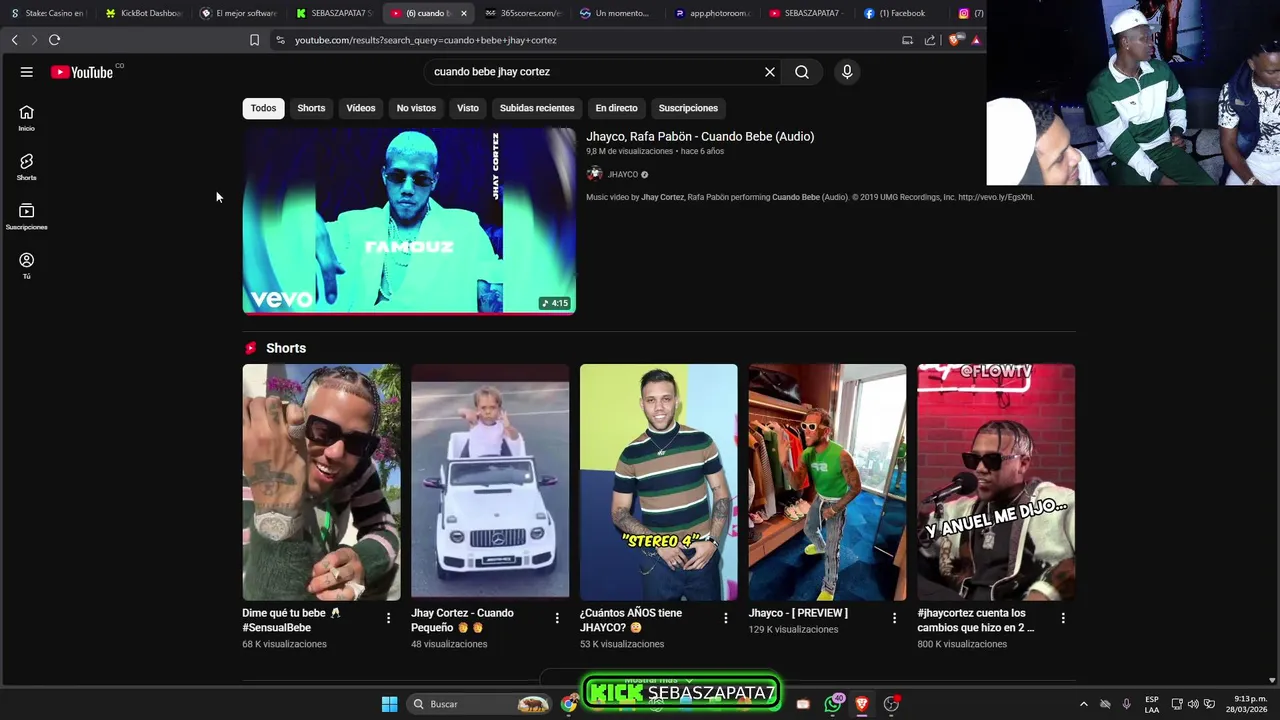Reload the page with the refresh icon
1280x720 pixels.
54,40
